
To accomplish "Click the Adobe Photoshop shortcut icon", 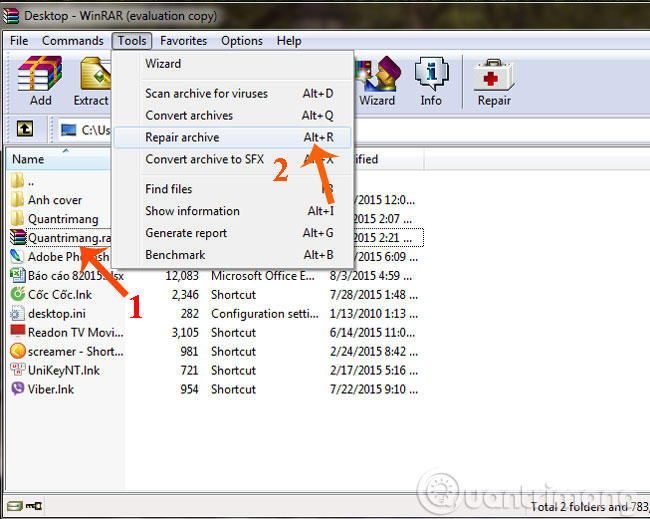I will pos(17,256).
